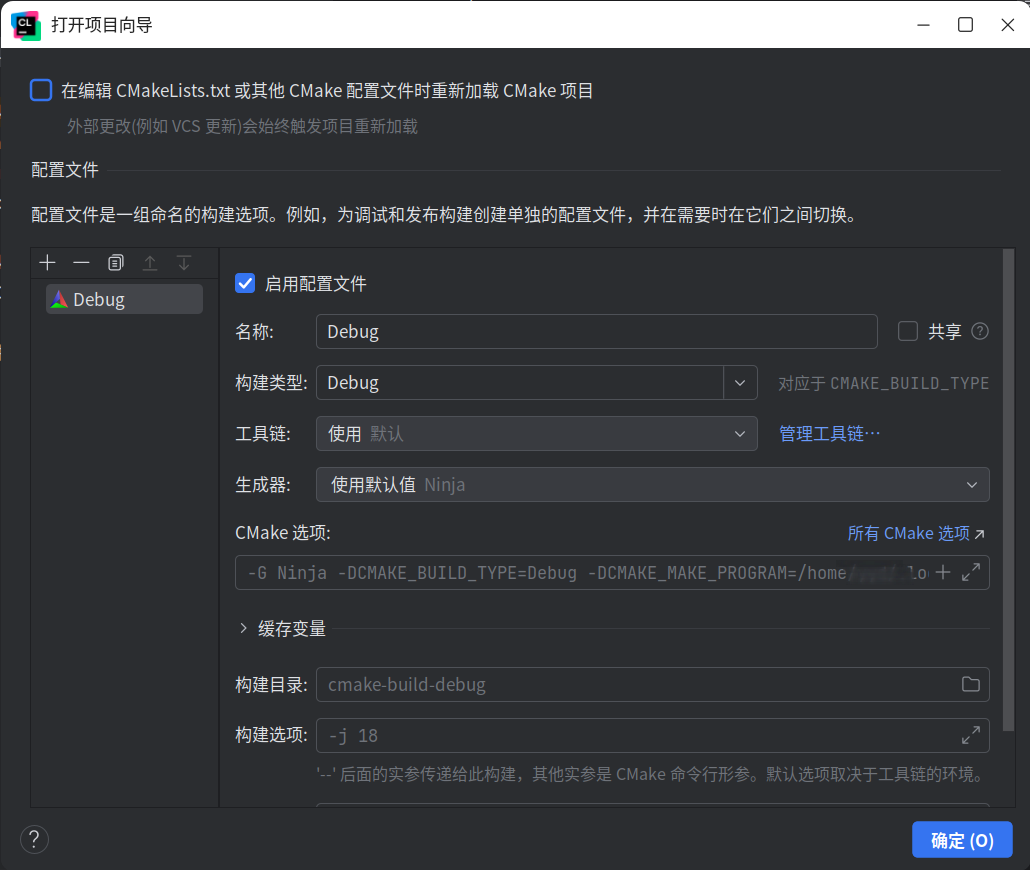Viewport: 1030px width, 870px height.
Task: Open the 管理工具链 link
Action: 829,434
